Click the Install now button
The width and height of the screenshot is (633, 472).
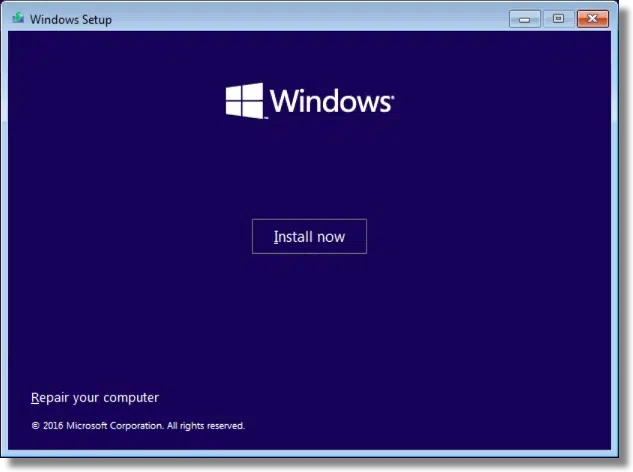pos(309,236)
